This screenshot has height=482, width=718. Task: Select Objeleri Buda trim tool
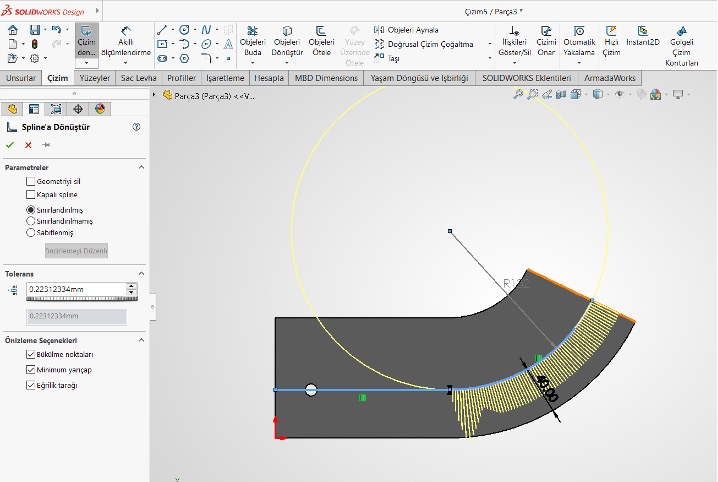[253, 41]
